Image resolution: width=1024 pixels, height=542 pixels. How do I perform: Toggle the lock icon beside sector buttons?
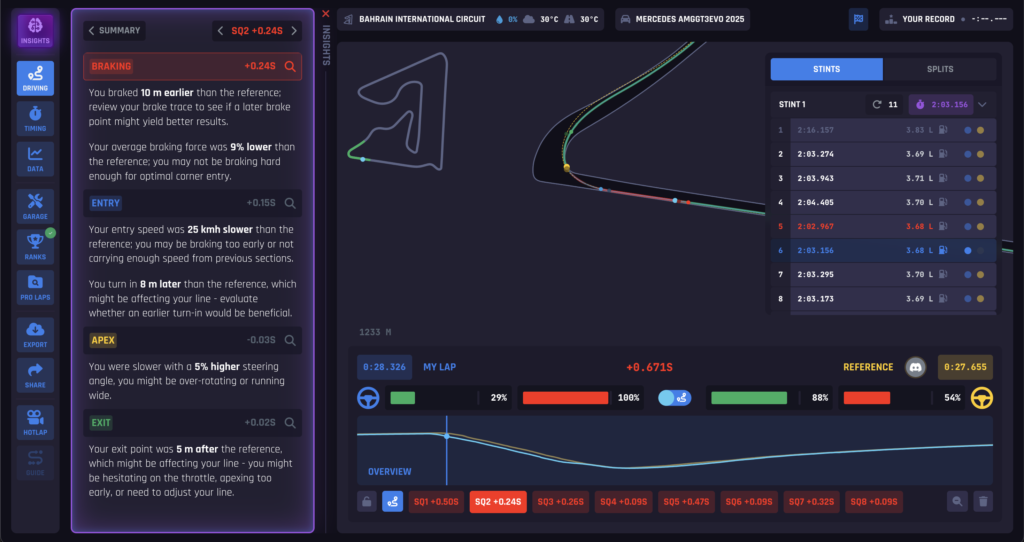(x=367, y=502)
